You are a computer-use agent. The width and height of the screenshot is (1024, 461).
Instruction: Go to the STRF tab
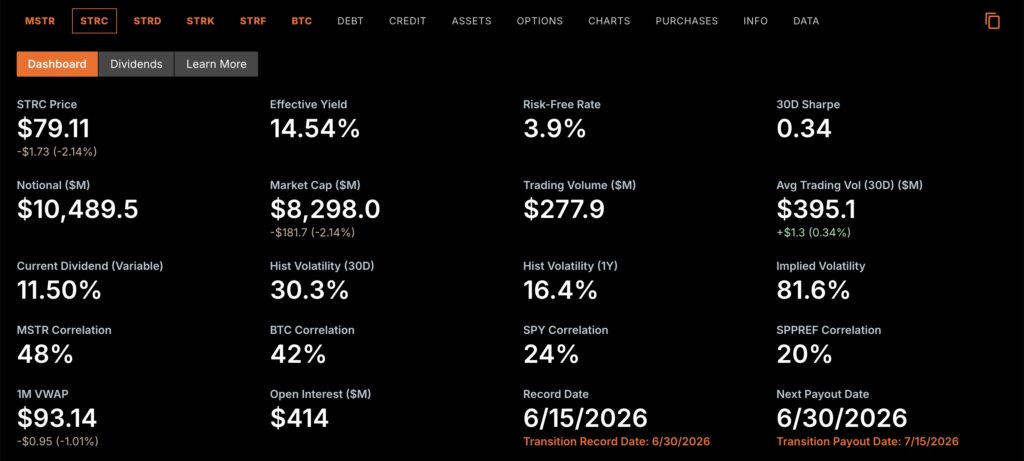[253, 21]
